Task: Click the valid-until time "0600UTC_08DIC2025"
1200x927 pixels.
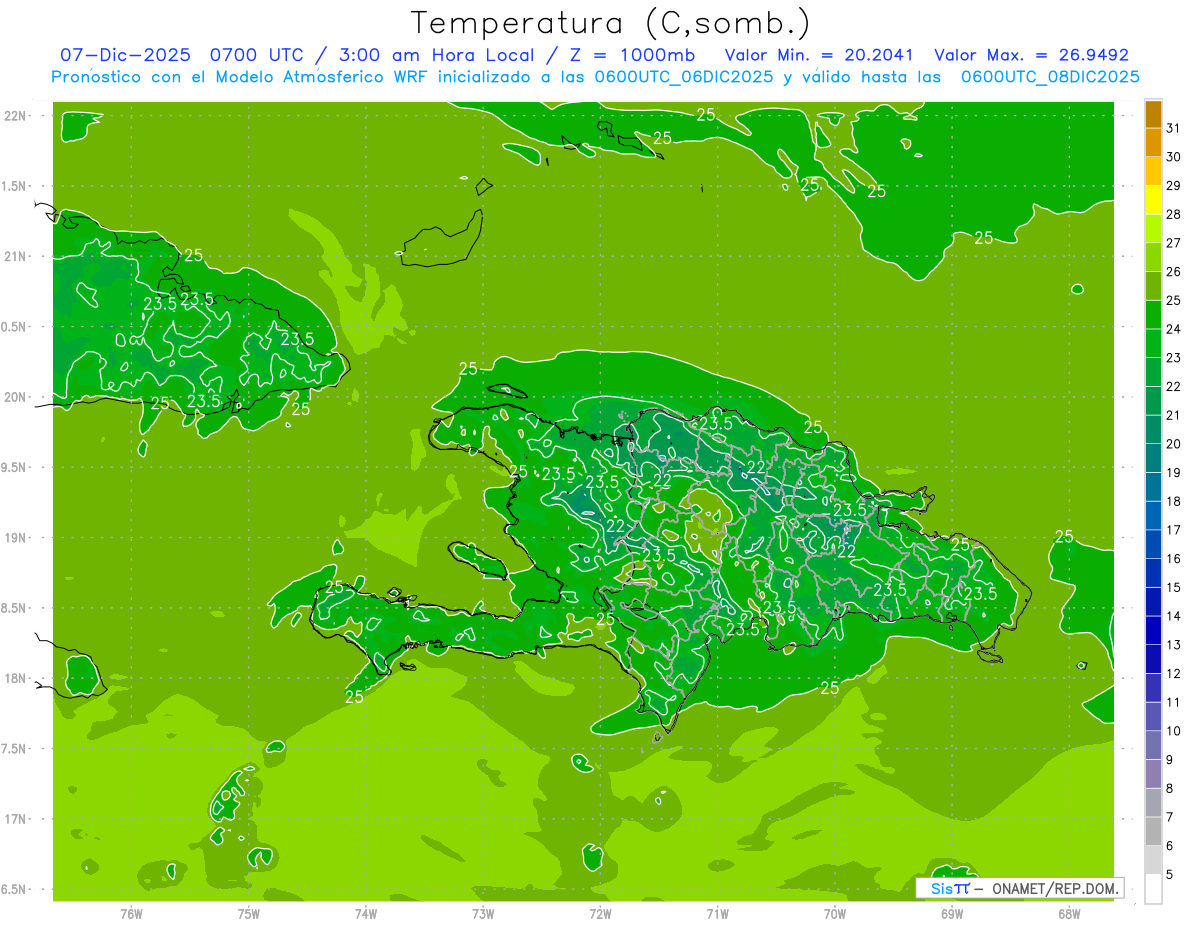Action: tap(1050, 76)
